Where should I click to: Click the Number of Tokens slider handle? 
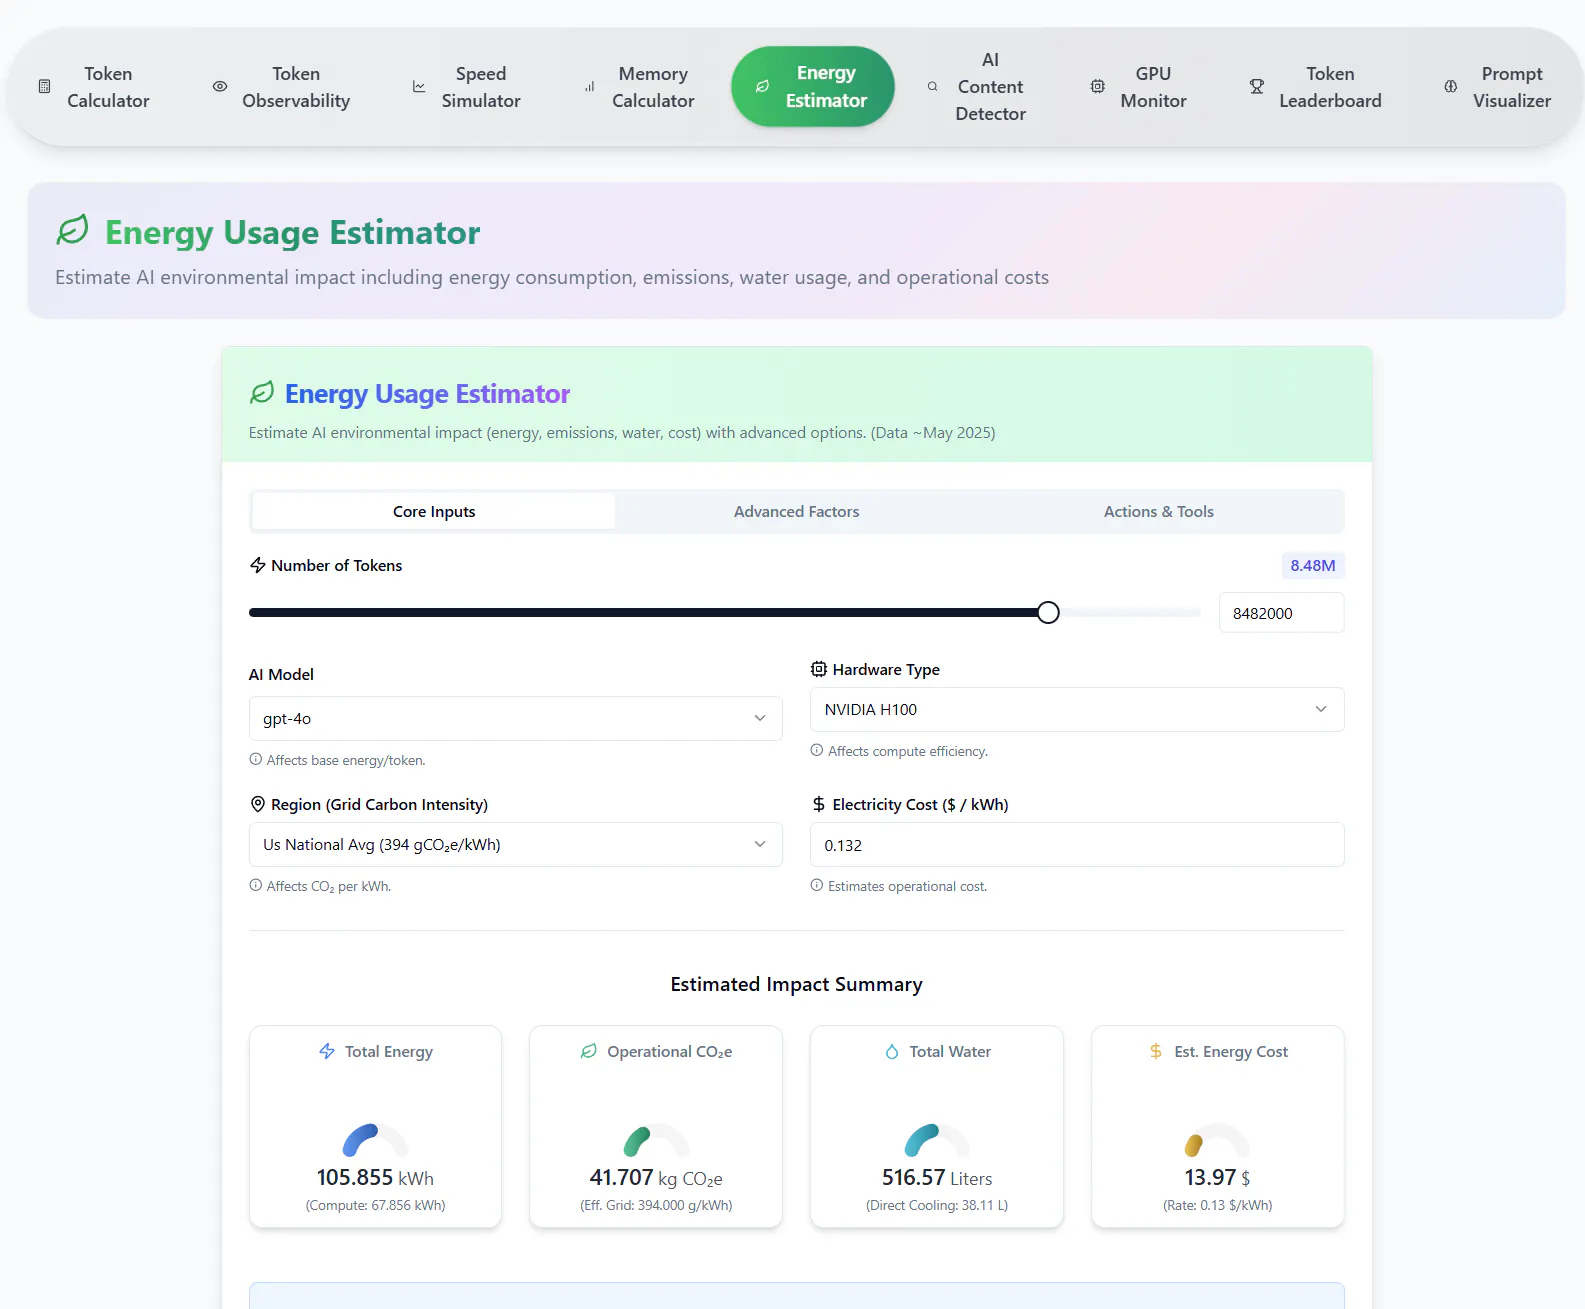1048,613
